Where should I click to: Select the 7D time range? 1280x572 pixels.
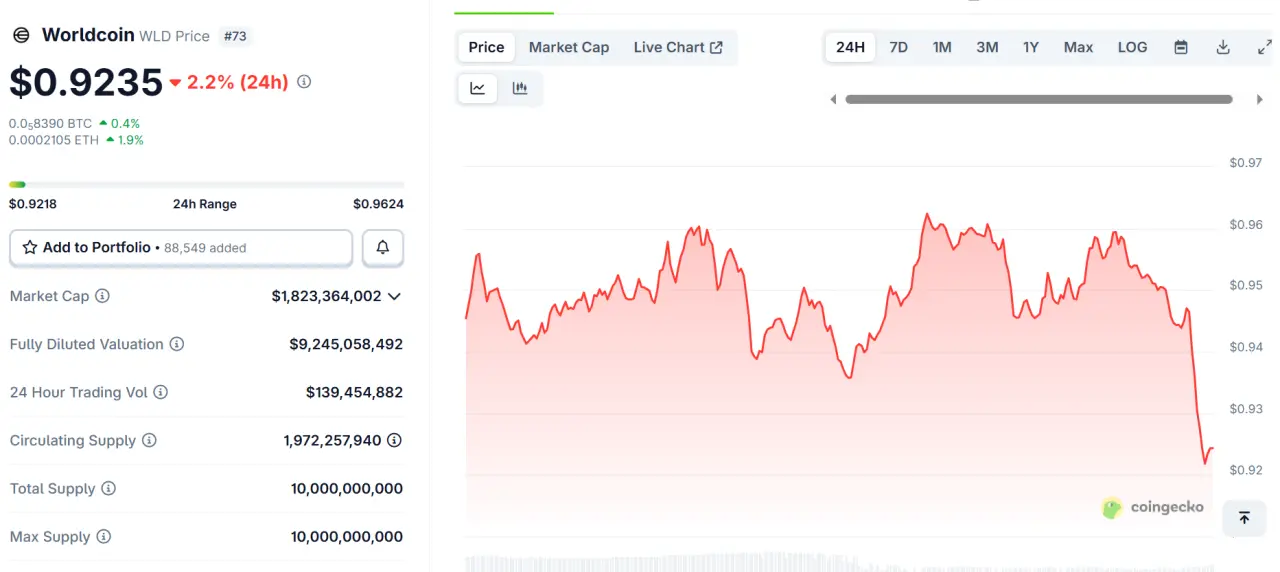[899, 47]
